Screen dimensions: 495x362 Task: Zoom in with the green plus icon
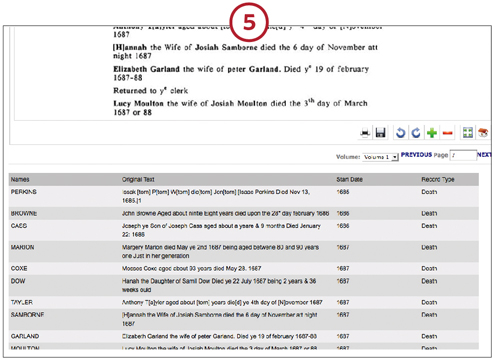click(432, 133)
